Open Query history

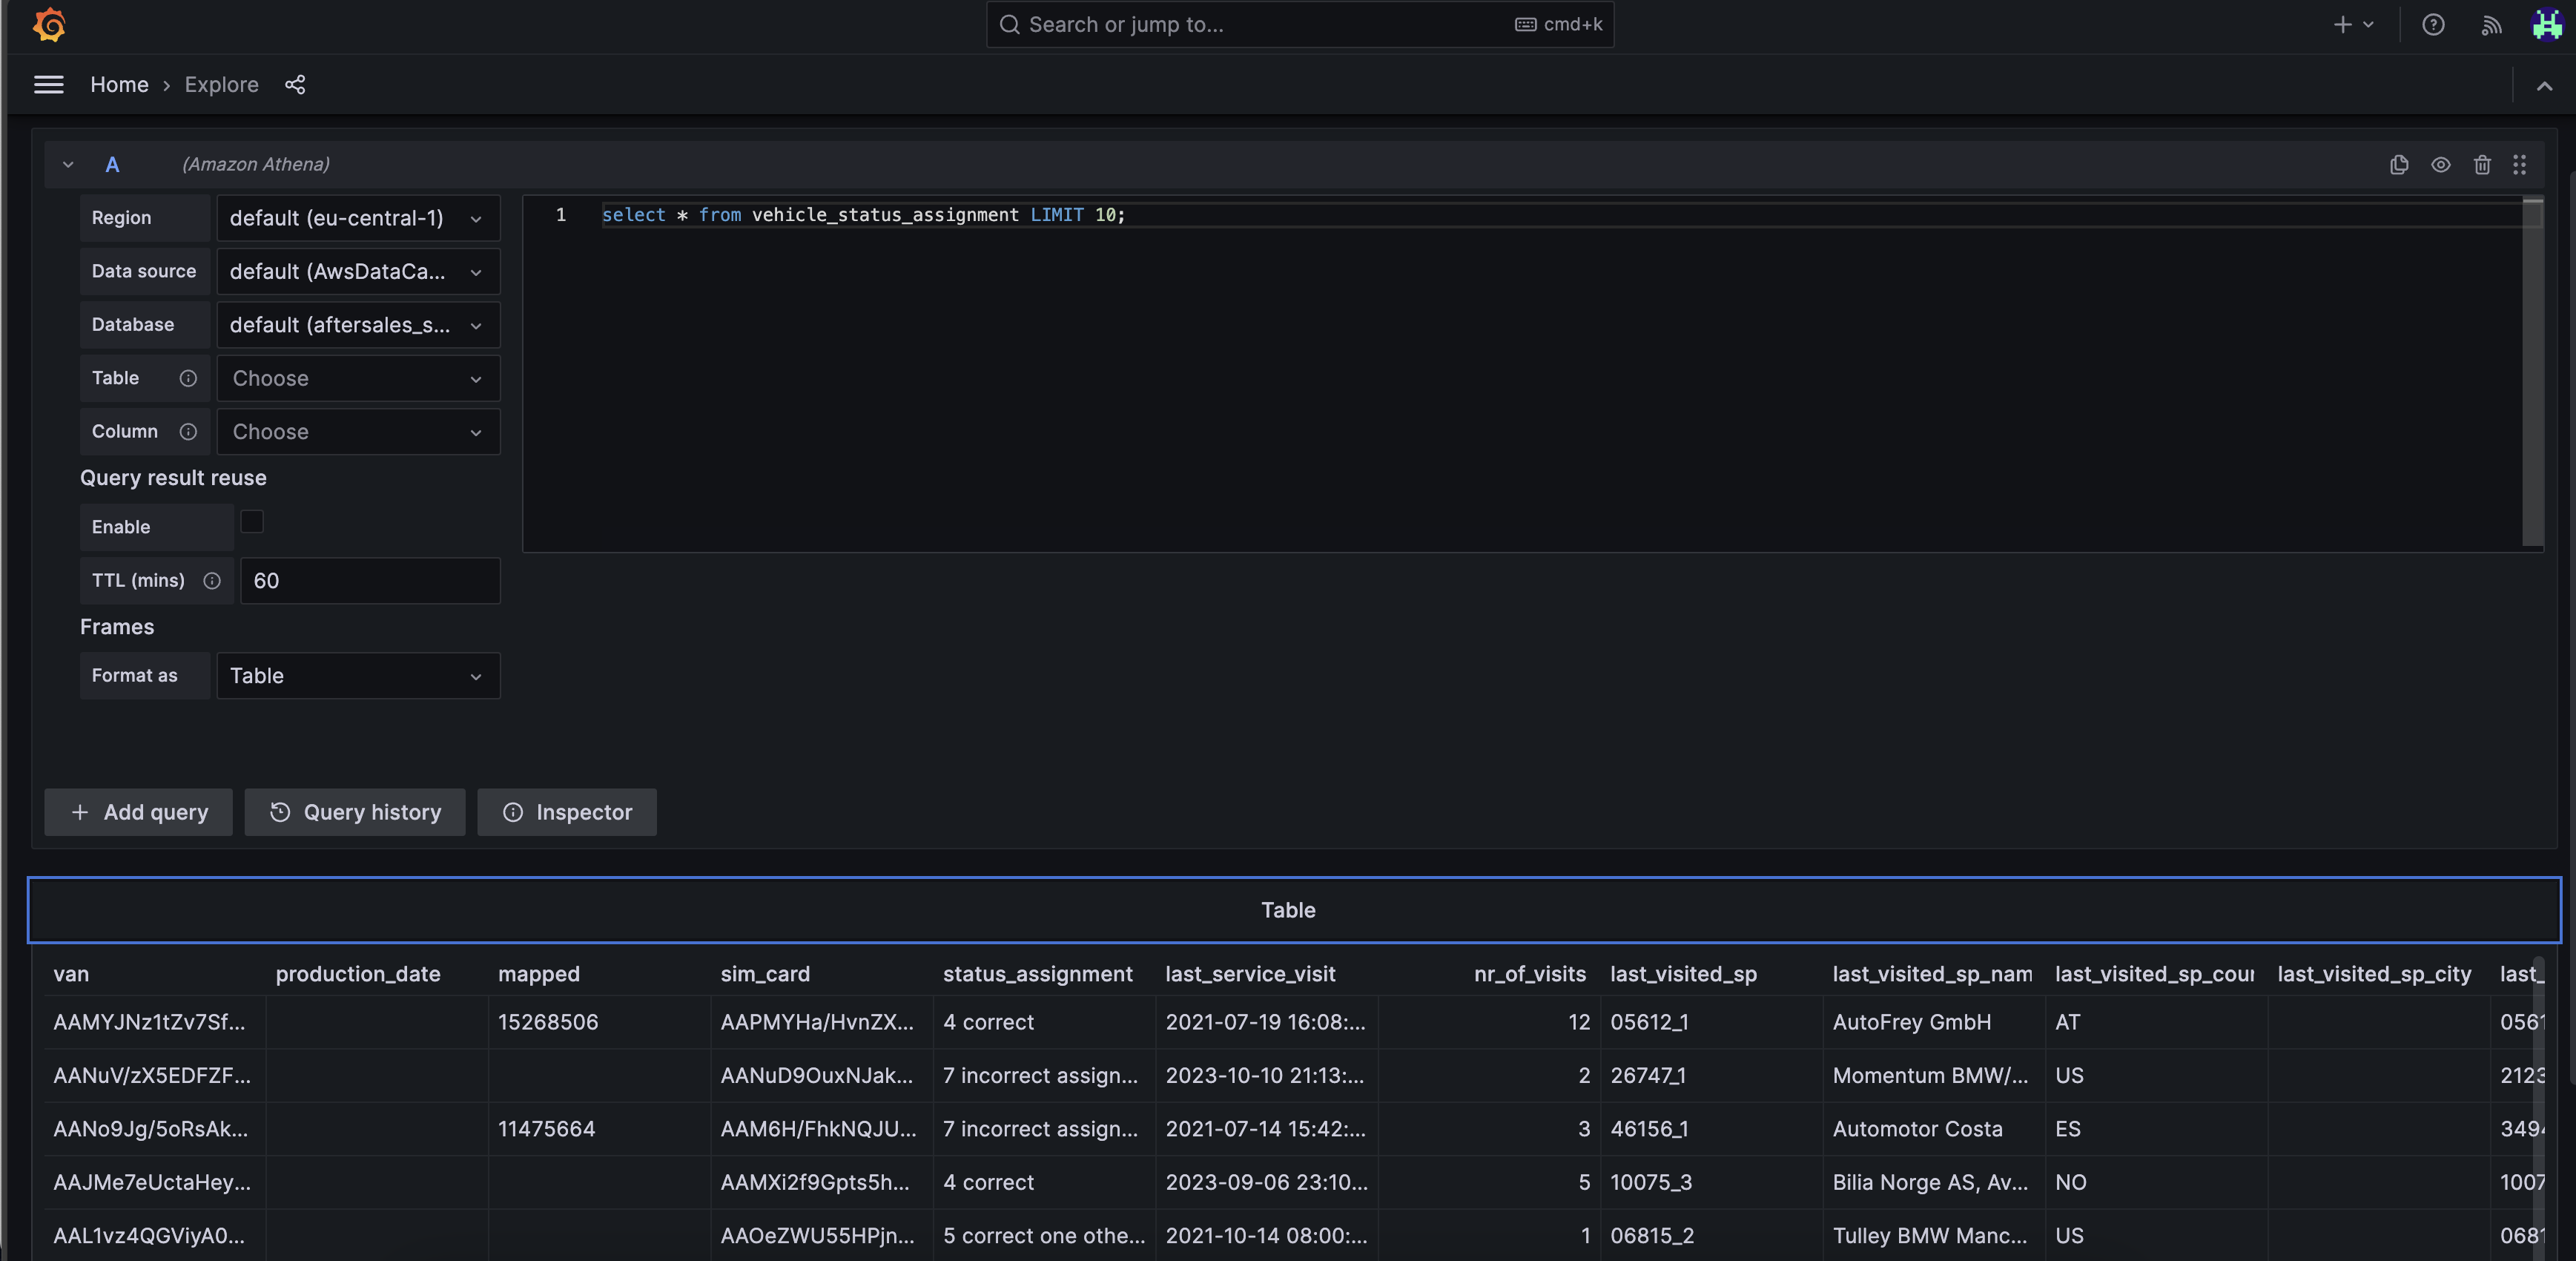pos(355,812)
